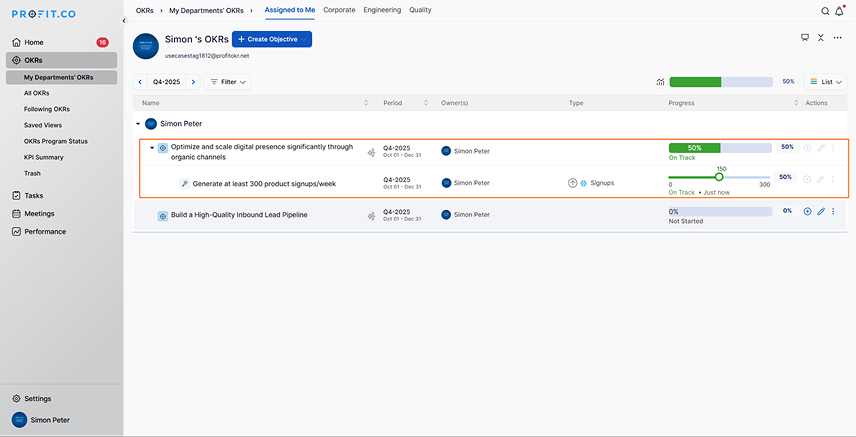The height and width of the screenshot is (437, 856).
Task: Click the OKRs breadcrumb link
Action: [145, 10]
